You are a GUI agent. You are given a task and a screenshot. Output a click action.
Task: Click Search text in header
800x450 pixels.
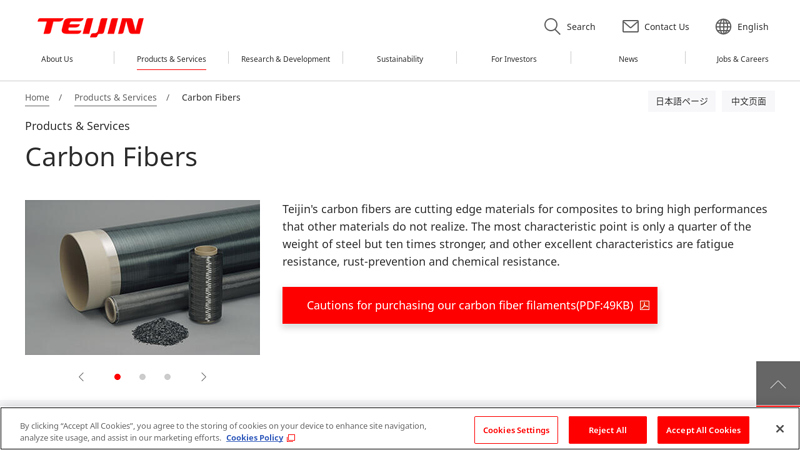[581, 27]
